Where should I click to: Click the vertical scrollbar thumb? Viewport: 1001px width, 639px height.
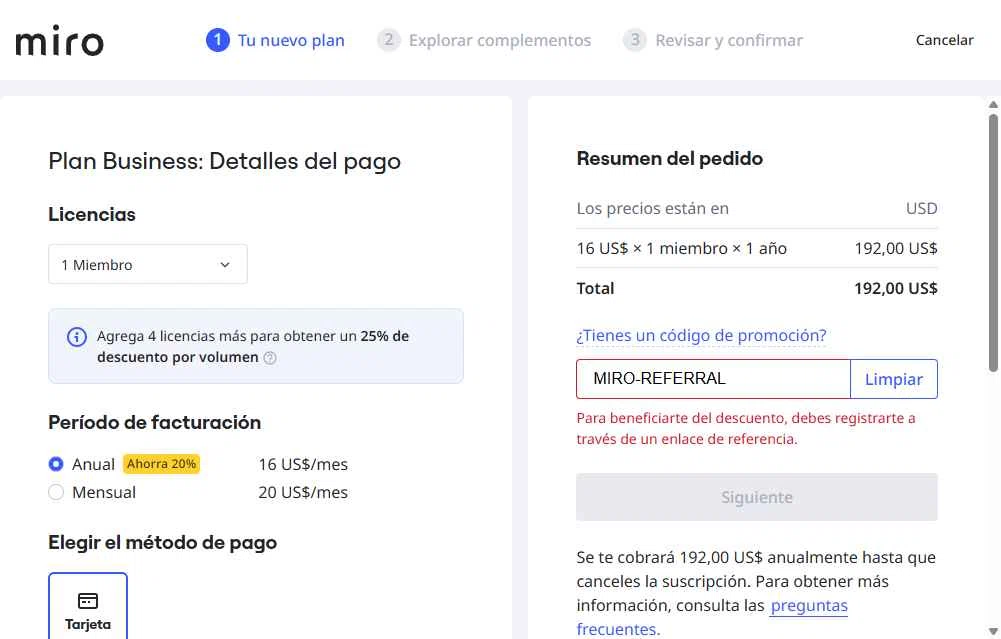tap(993, 243)
